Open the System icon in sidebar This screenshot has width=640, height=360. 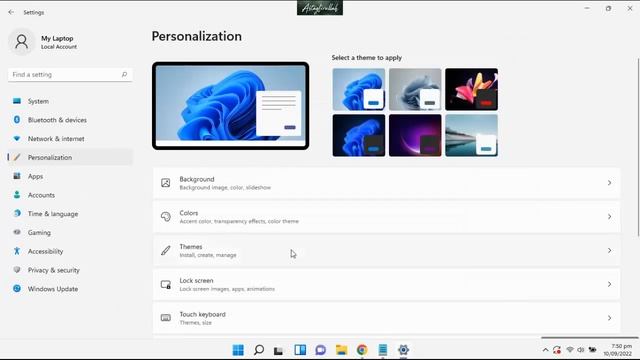coord(17,101)
